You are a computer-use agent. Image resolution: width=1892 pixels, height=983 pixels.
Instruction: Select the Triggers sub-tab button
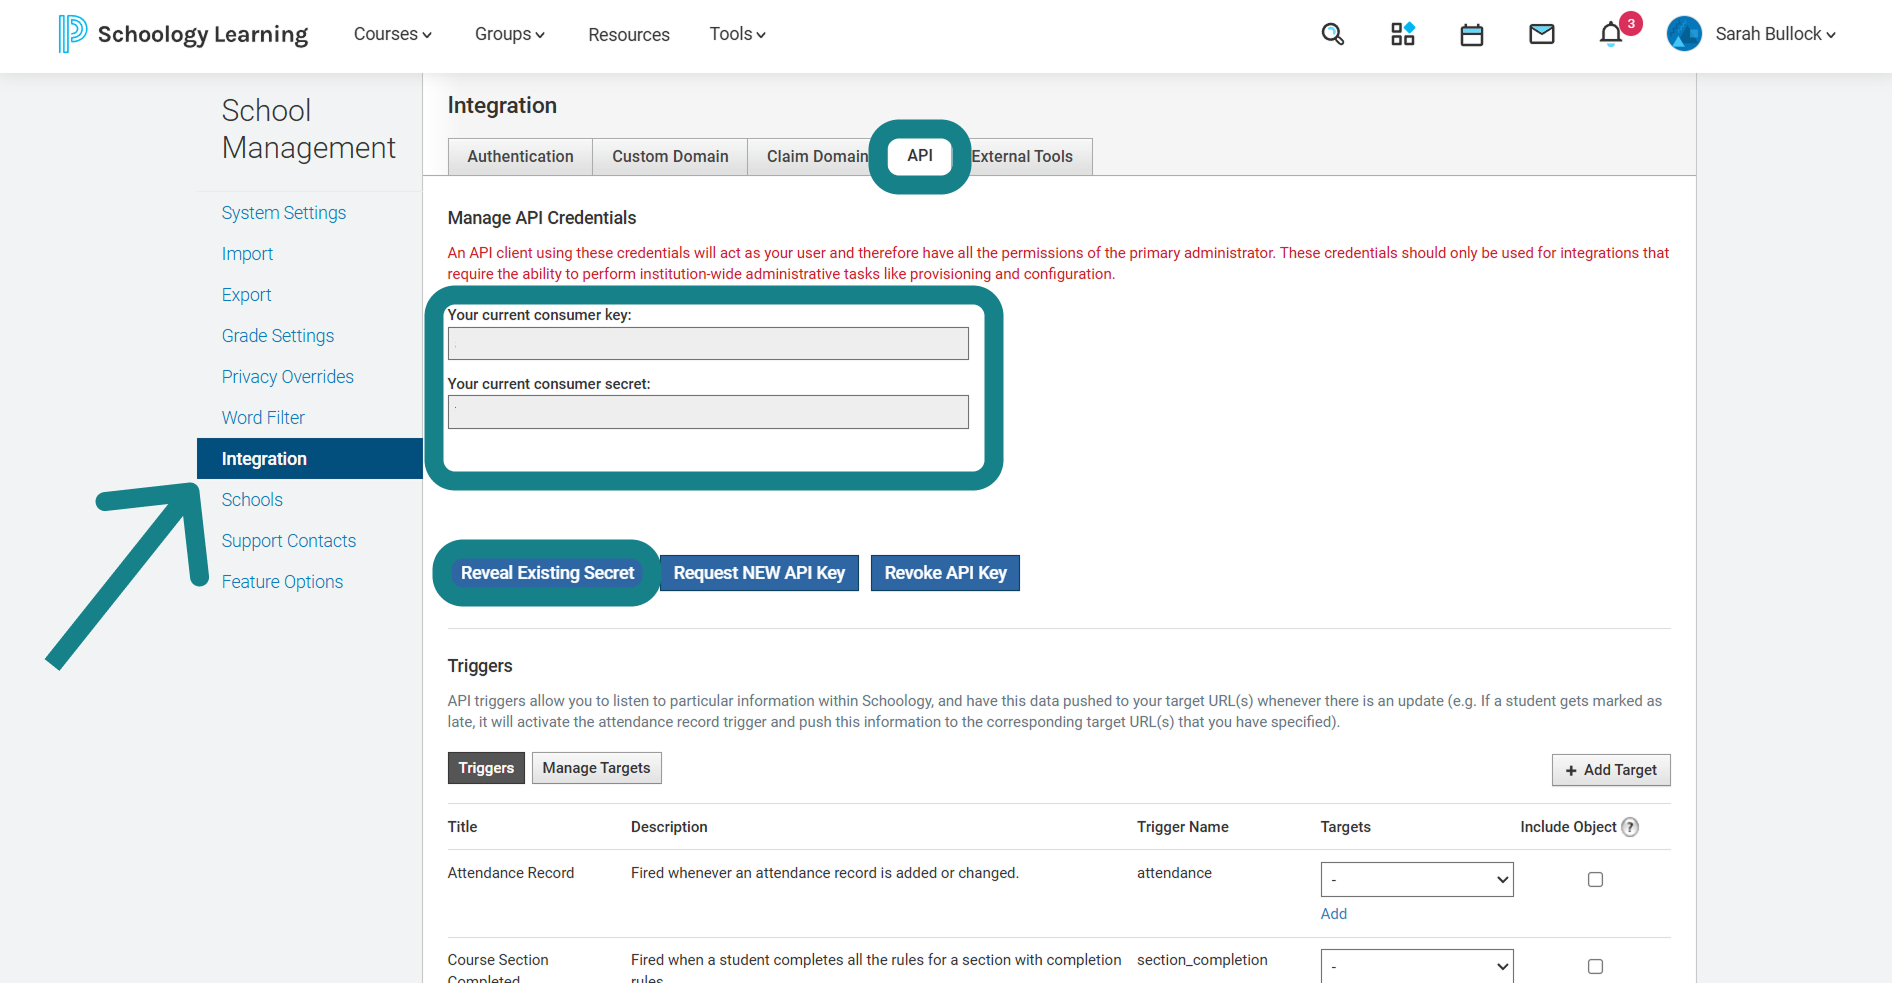pyautogui.click(x=486, y=768)
